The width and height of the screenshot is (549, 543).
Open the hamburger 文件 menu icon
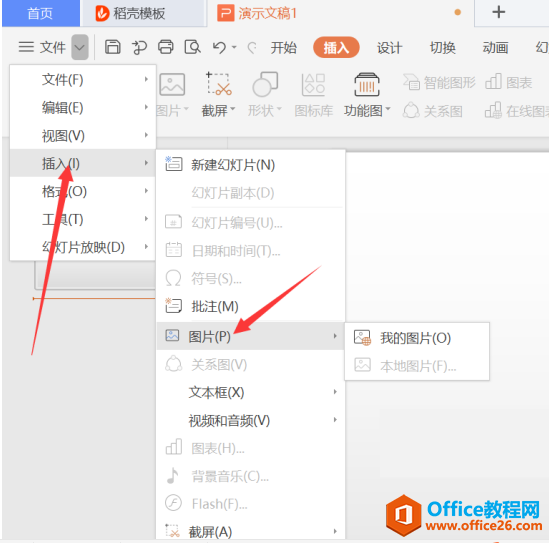[26, 47]
